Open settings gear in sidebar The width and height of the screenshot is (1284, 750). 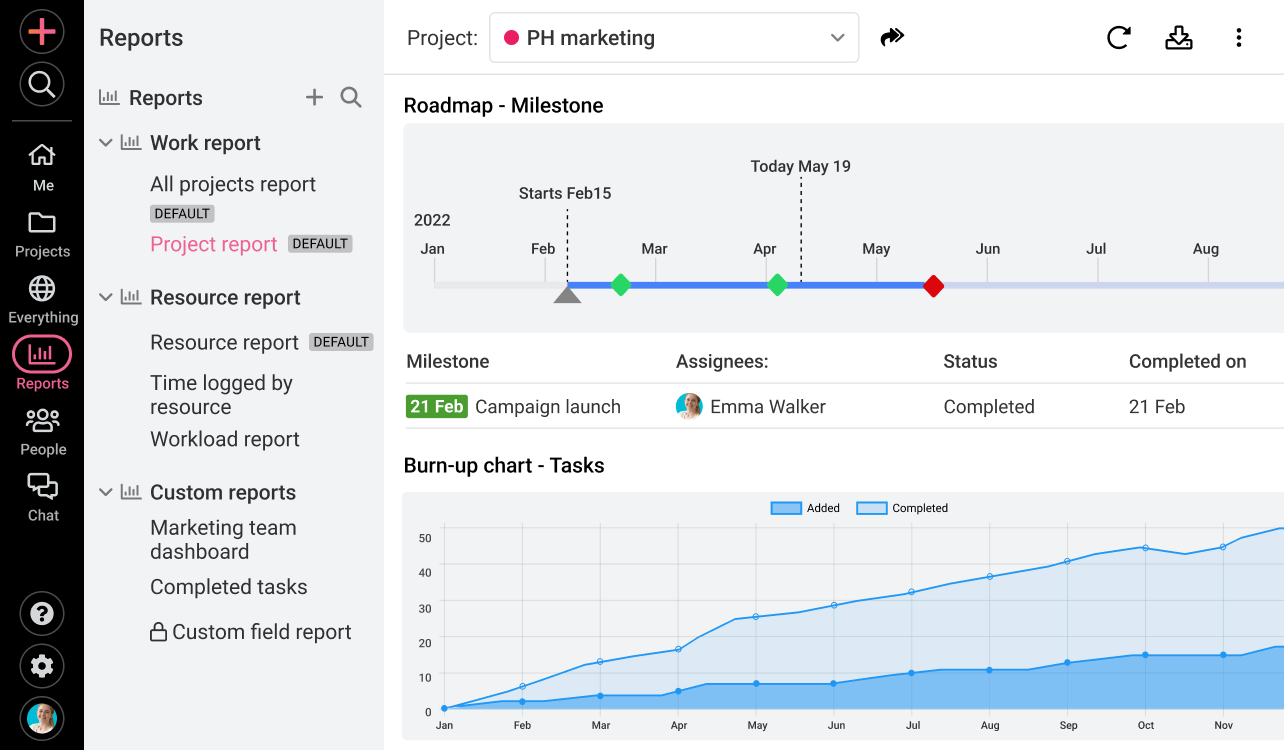(x=42, y=666)
